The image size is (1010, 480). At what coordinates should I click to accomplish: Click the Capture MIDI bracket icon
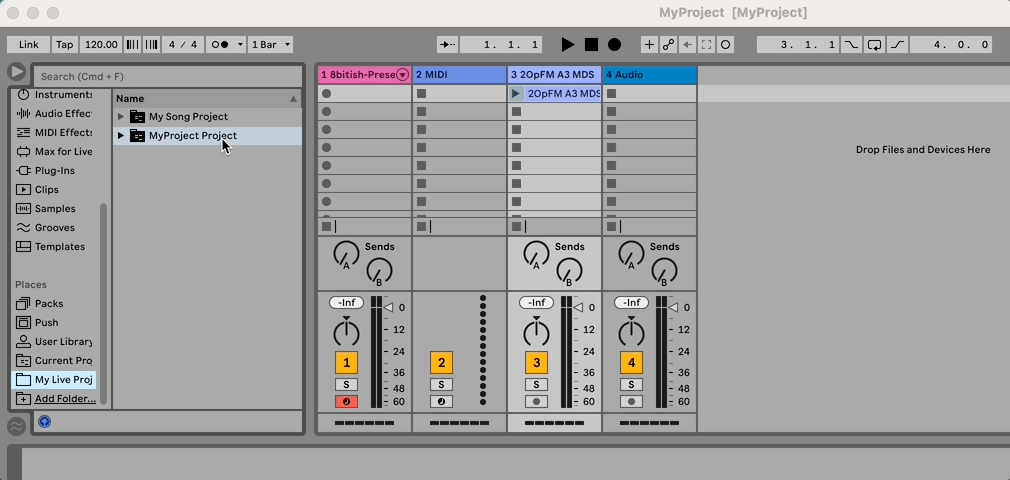pyautogui.click(x=706, y=44)
